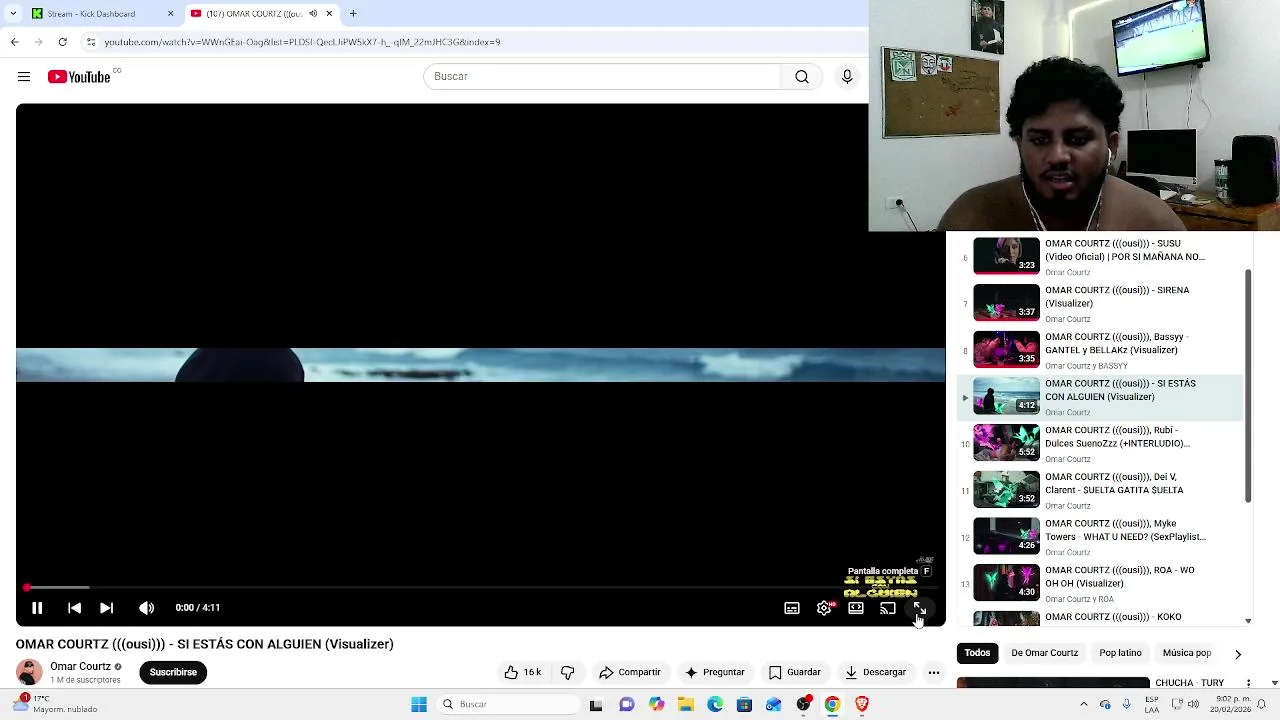Select the SI ESTÁS CON ALGUIEN playlist row

coord(1100,397)
